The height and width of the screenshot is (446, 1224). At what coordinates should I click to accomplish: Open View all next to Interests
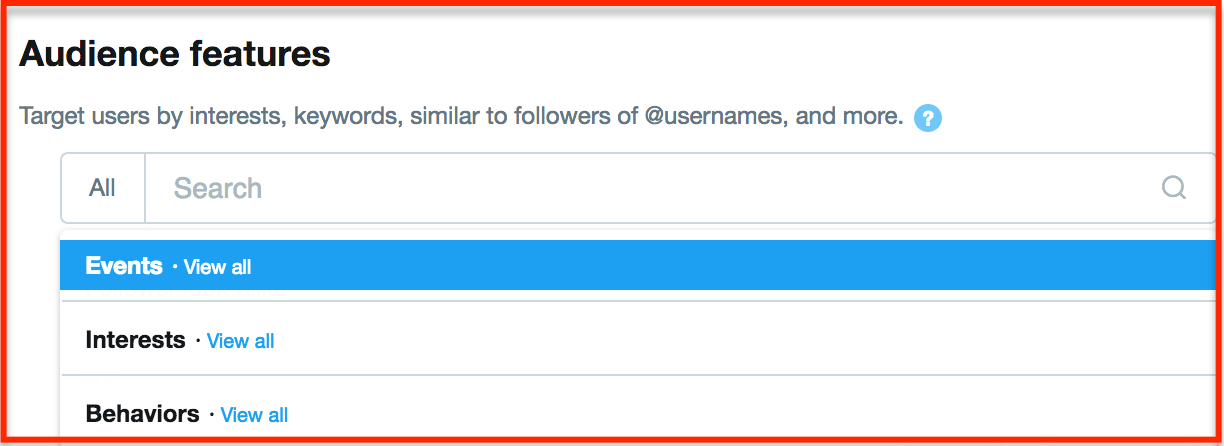[240, 341]
